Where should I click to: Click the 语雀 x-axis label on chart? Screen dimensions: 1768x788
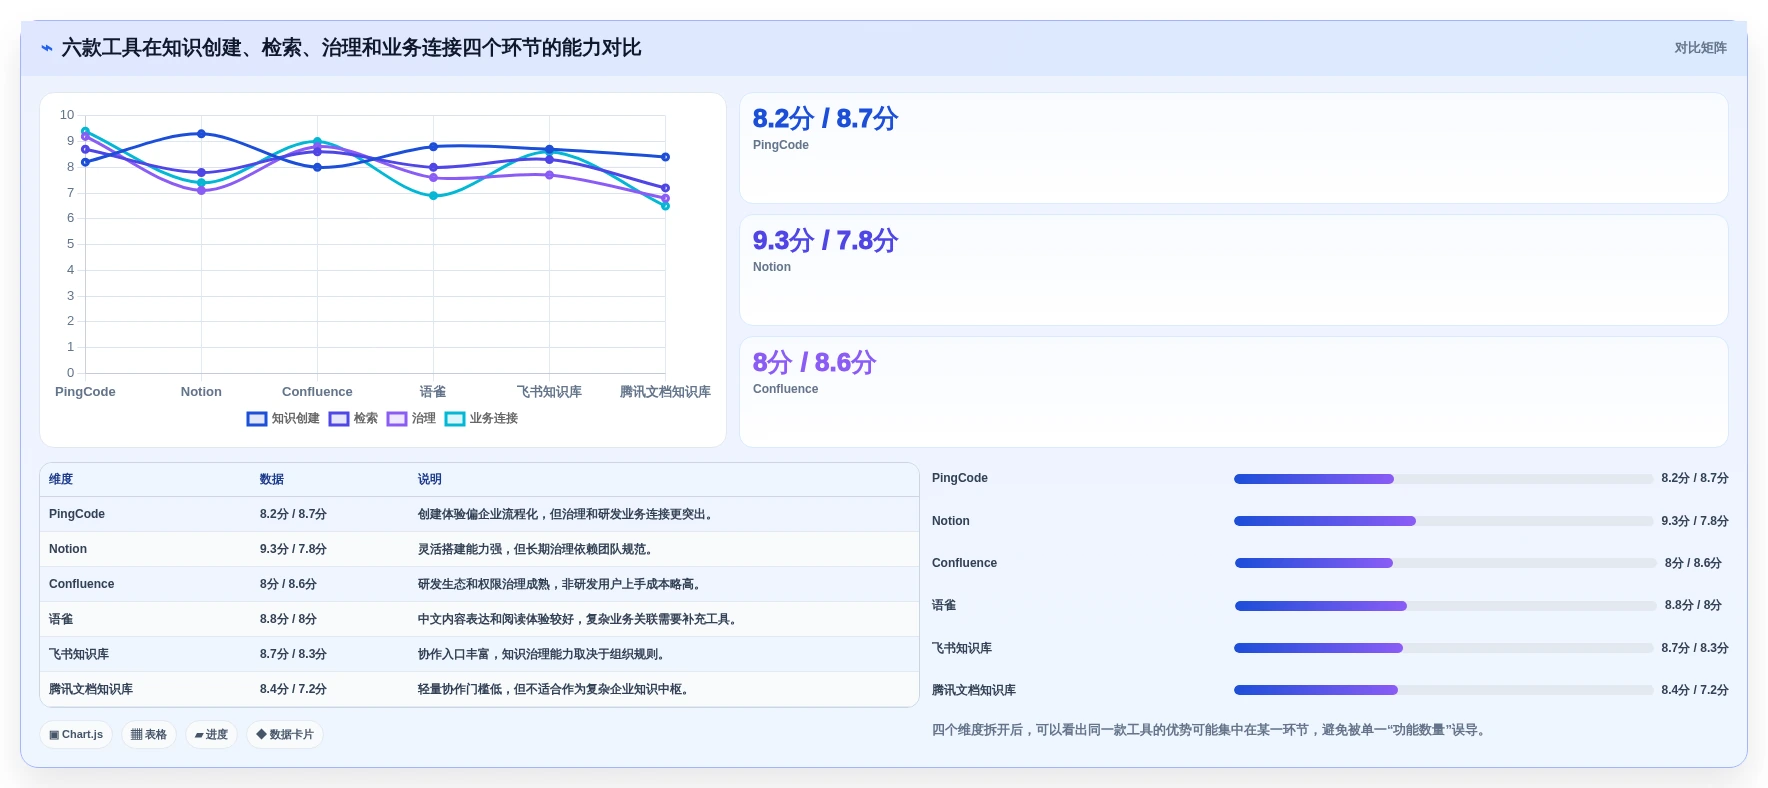[433, 392]
